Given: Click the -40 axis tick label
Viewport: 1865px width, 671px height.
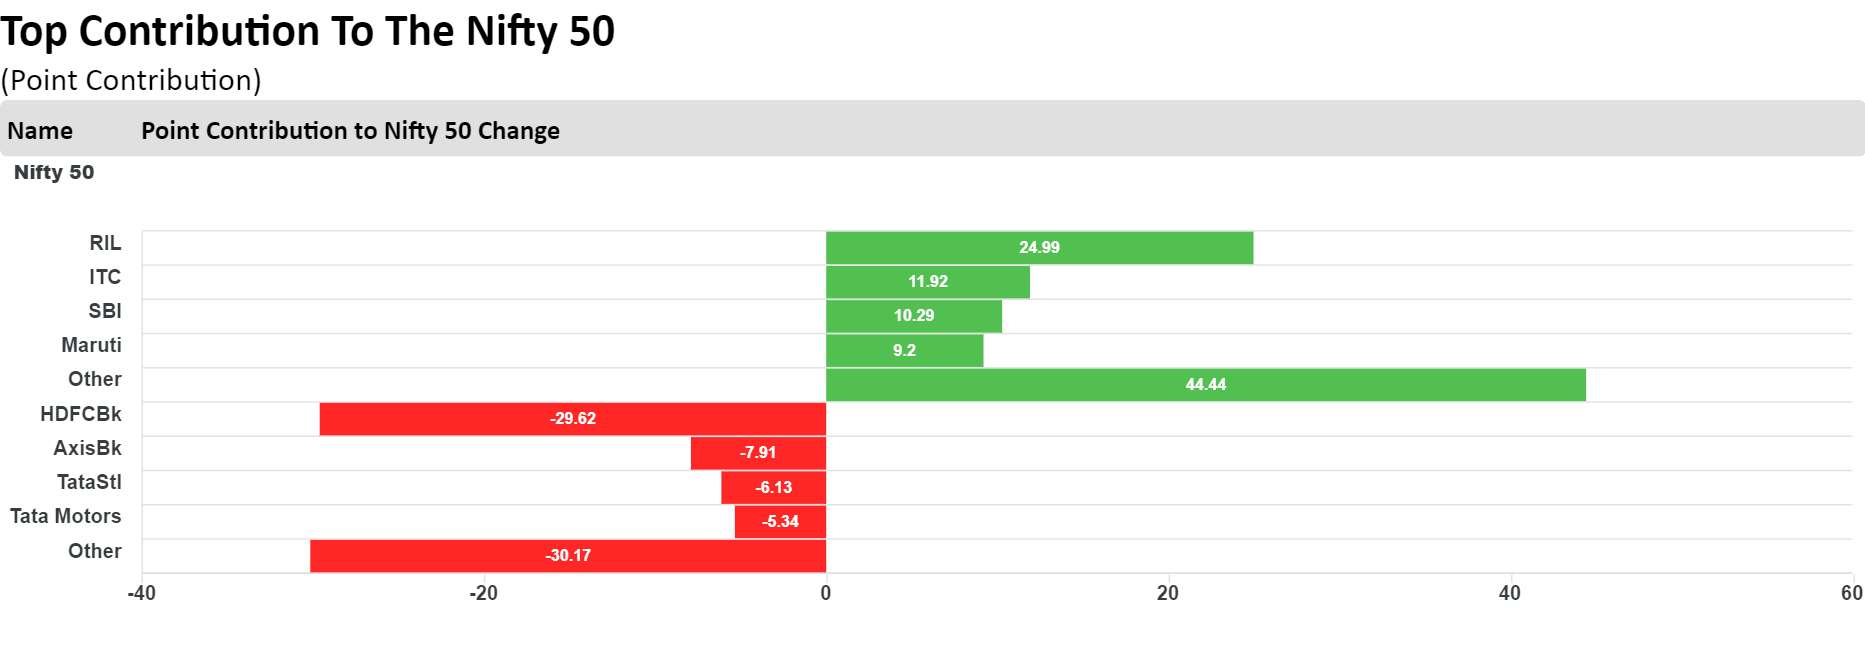Looking at the screenshot, I should tap(142, 593).
